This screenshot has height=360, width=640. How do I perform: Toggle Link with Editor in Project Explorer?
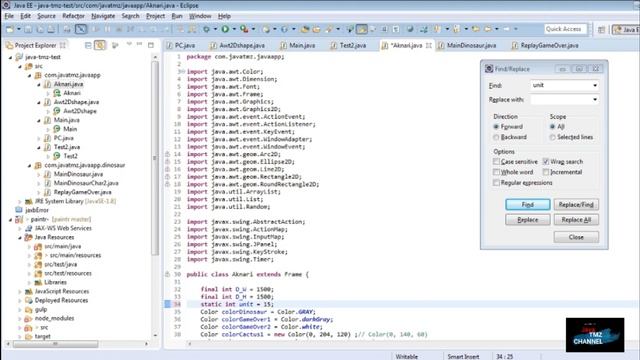[x=100, y=45]
